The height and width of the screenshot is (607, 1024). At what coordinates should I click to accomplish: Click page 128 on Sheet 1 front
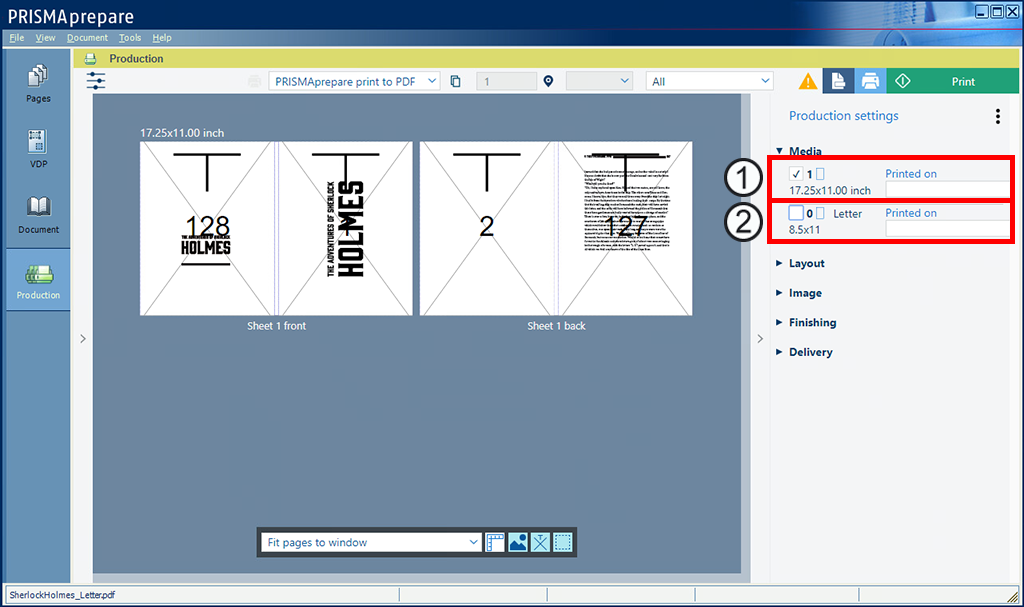point(207,229)
